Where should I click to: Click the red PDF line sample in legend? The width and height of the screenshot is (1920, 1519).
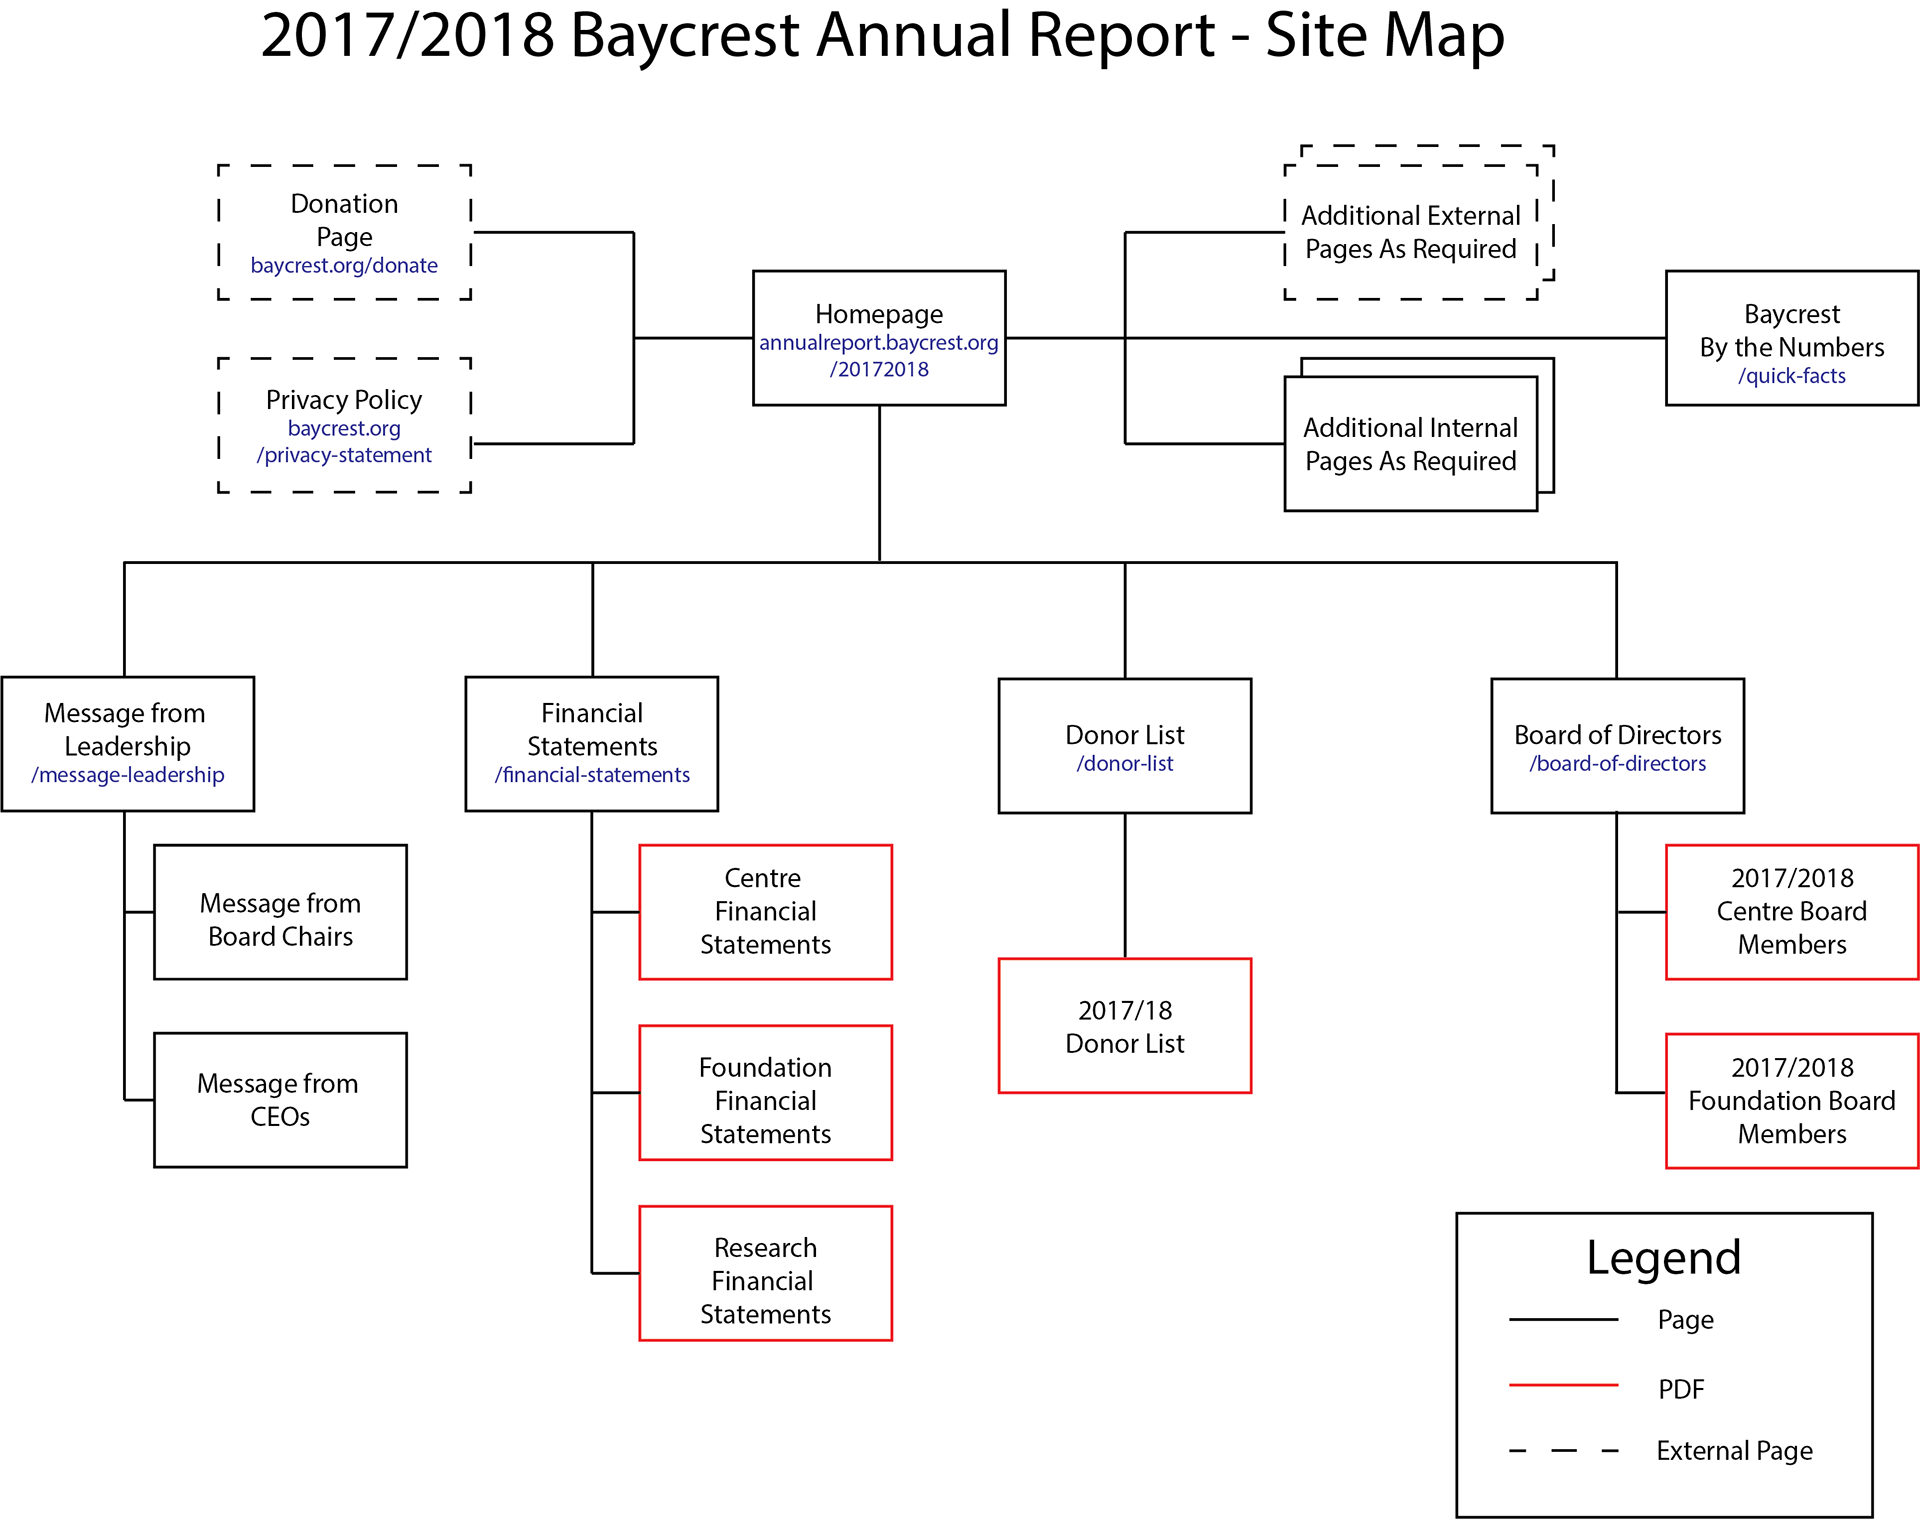[x=1564, y=1385]
